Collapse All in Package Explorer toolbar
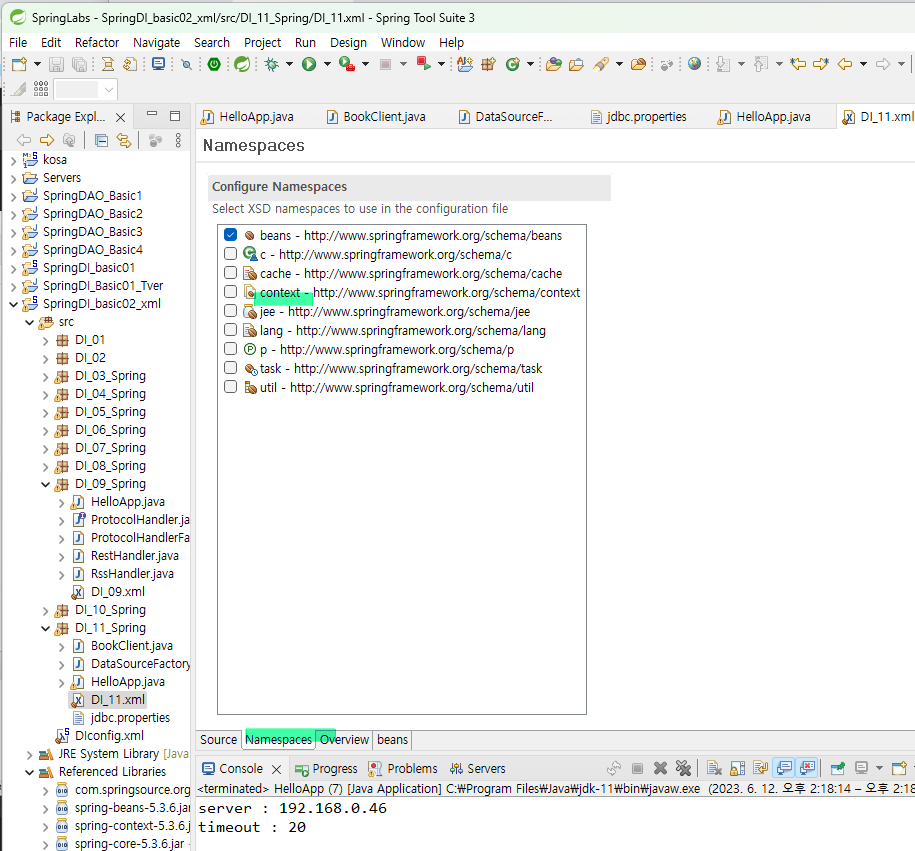The height and width of the screenshot is (851, 915). coord(101,140)
